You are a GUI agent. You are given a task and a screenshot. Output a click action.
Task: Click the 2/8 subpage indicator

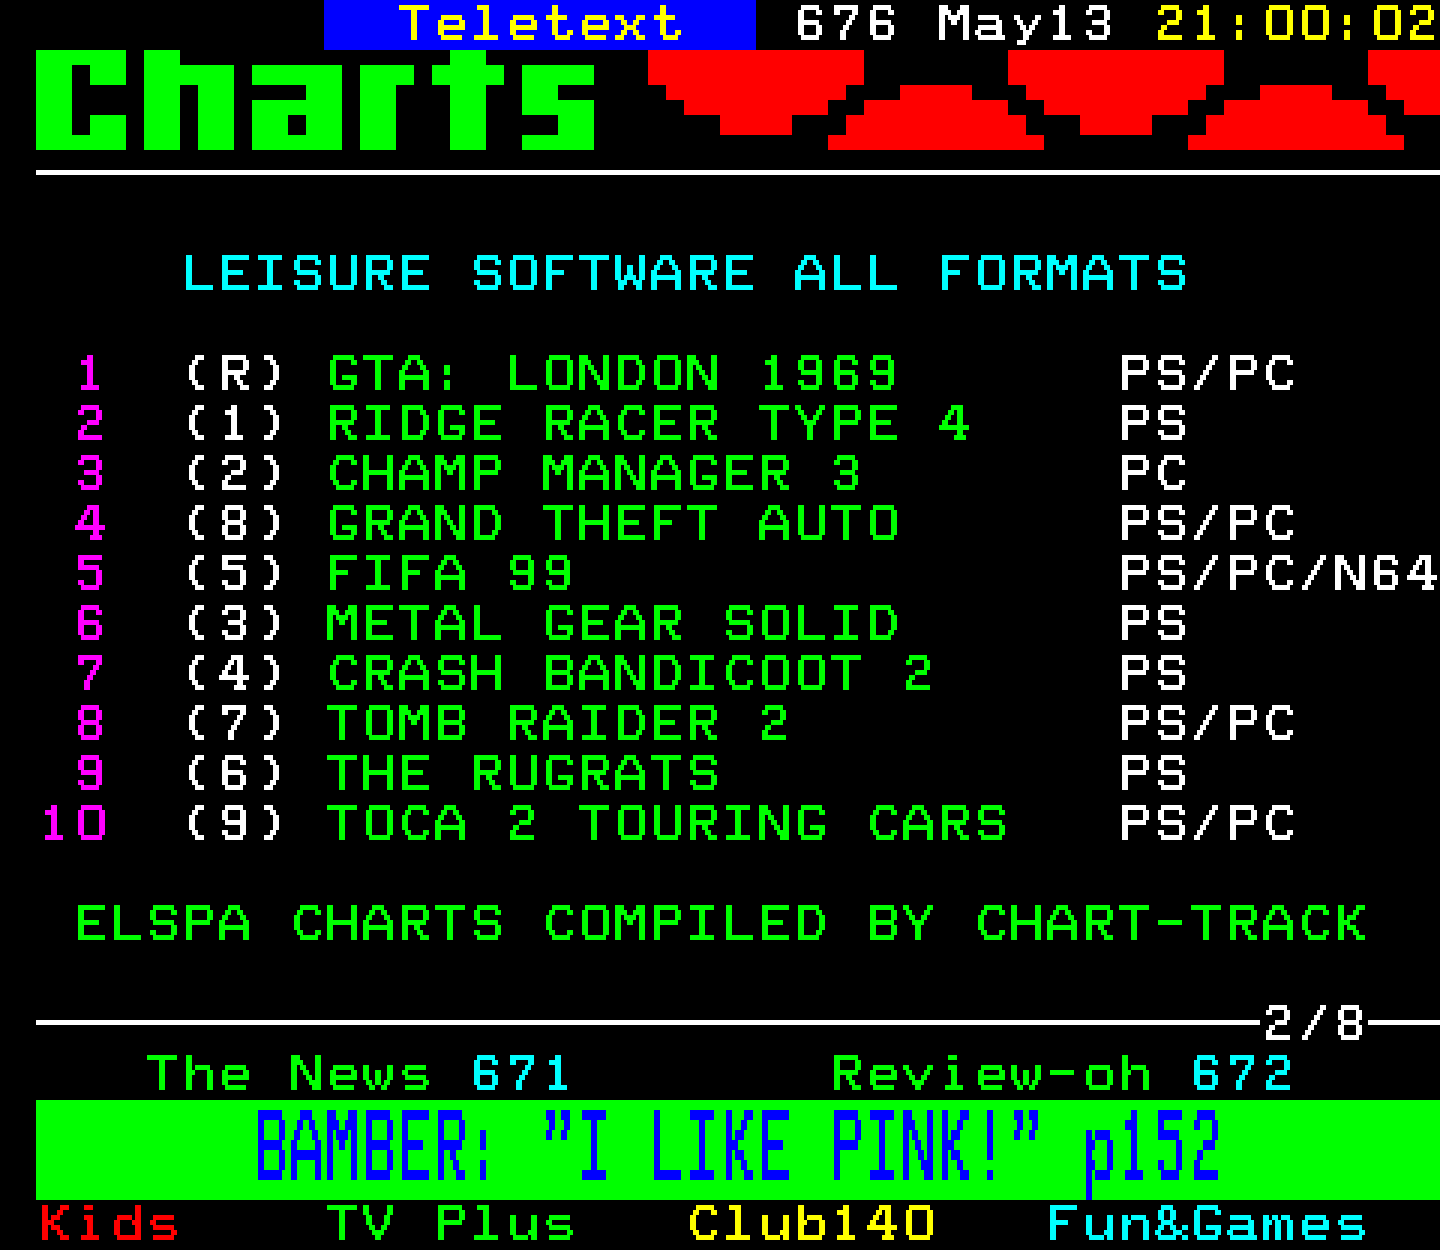click(1314, 1023)
